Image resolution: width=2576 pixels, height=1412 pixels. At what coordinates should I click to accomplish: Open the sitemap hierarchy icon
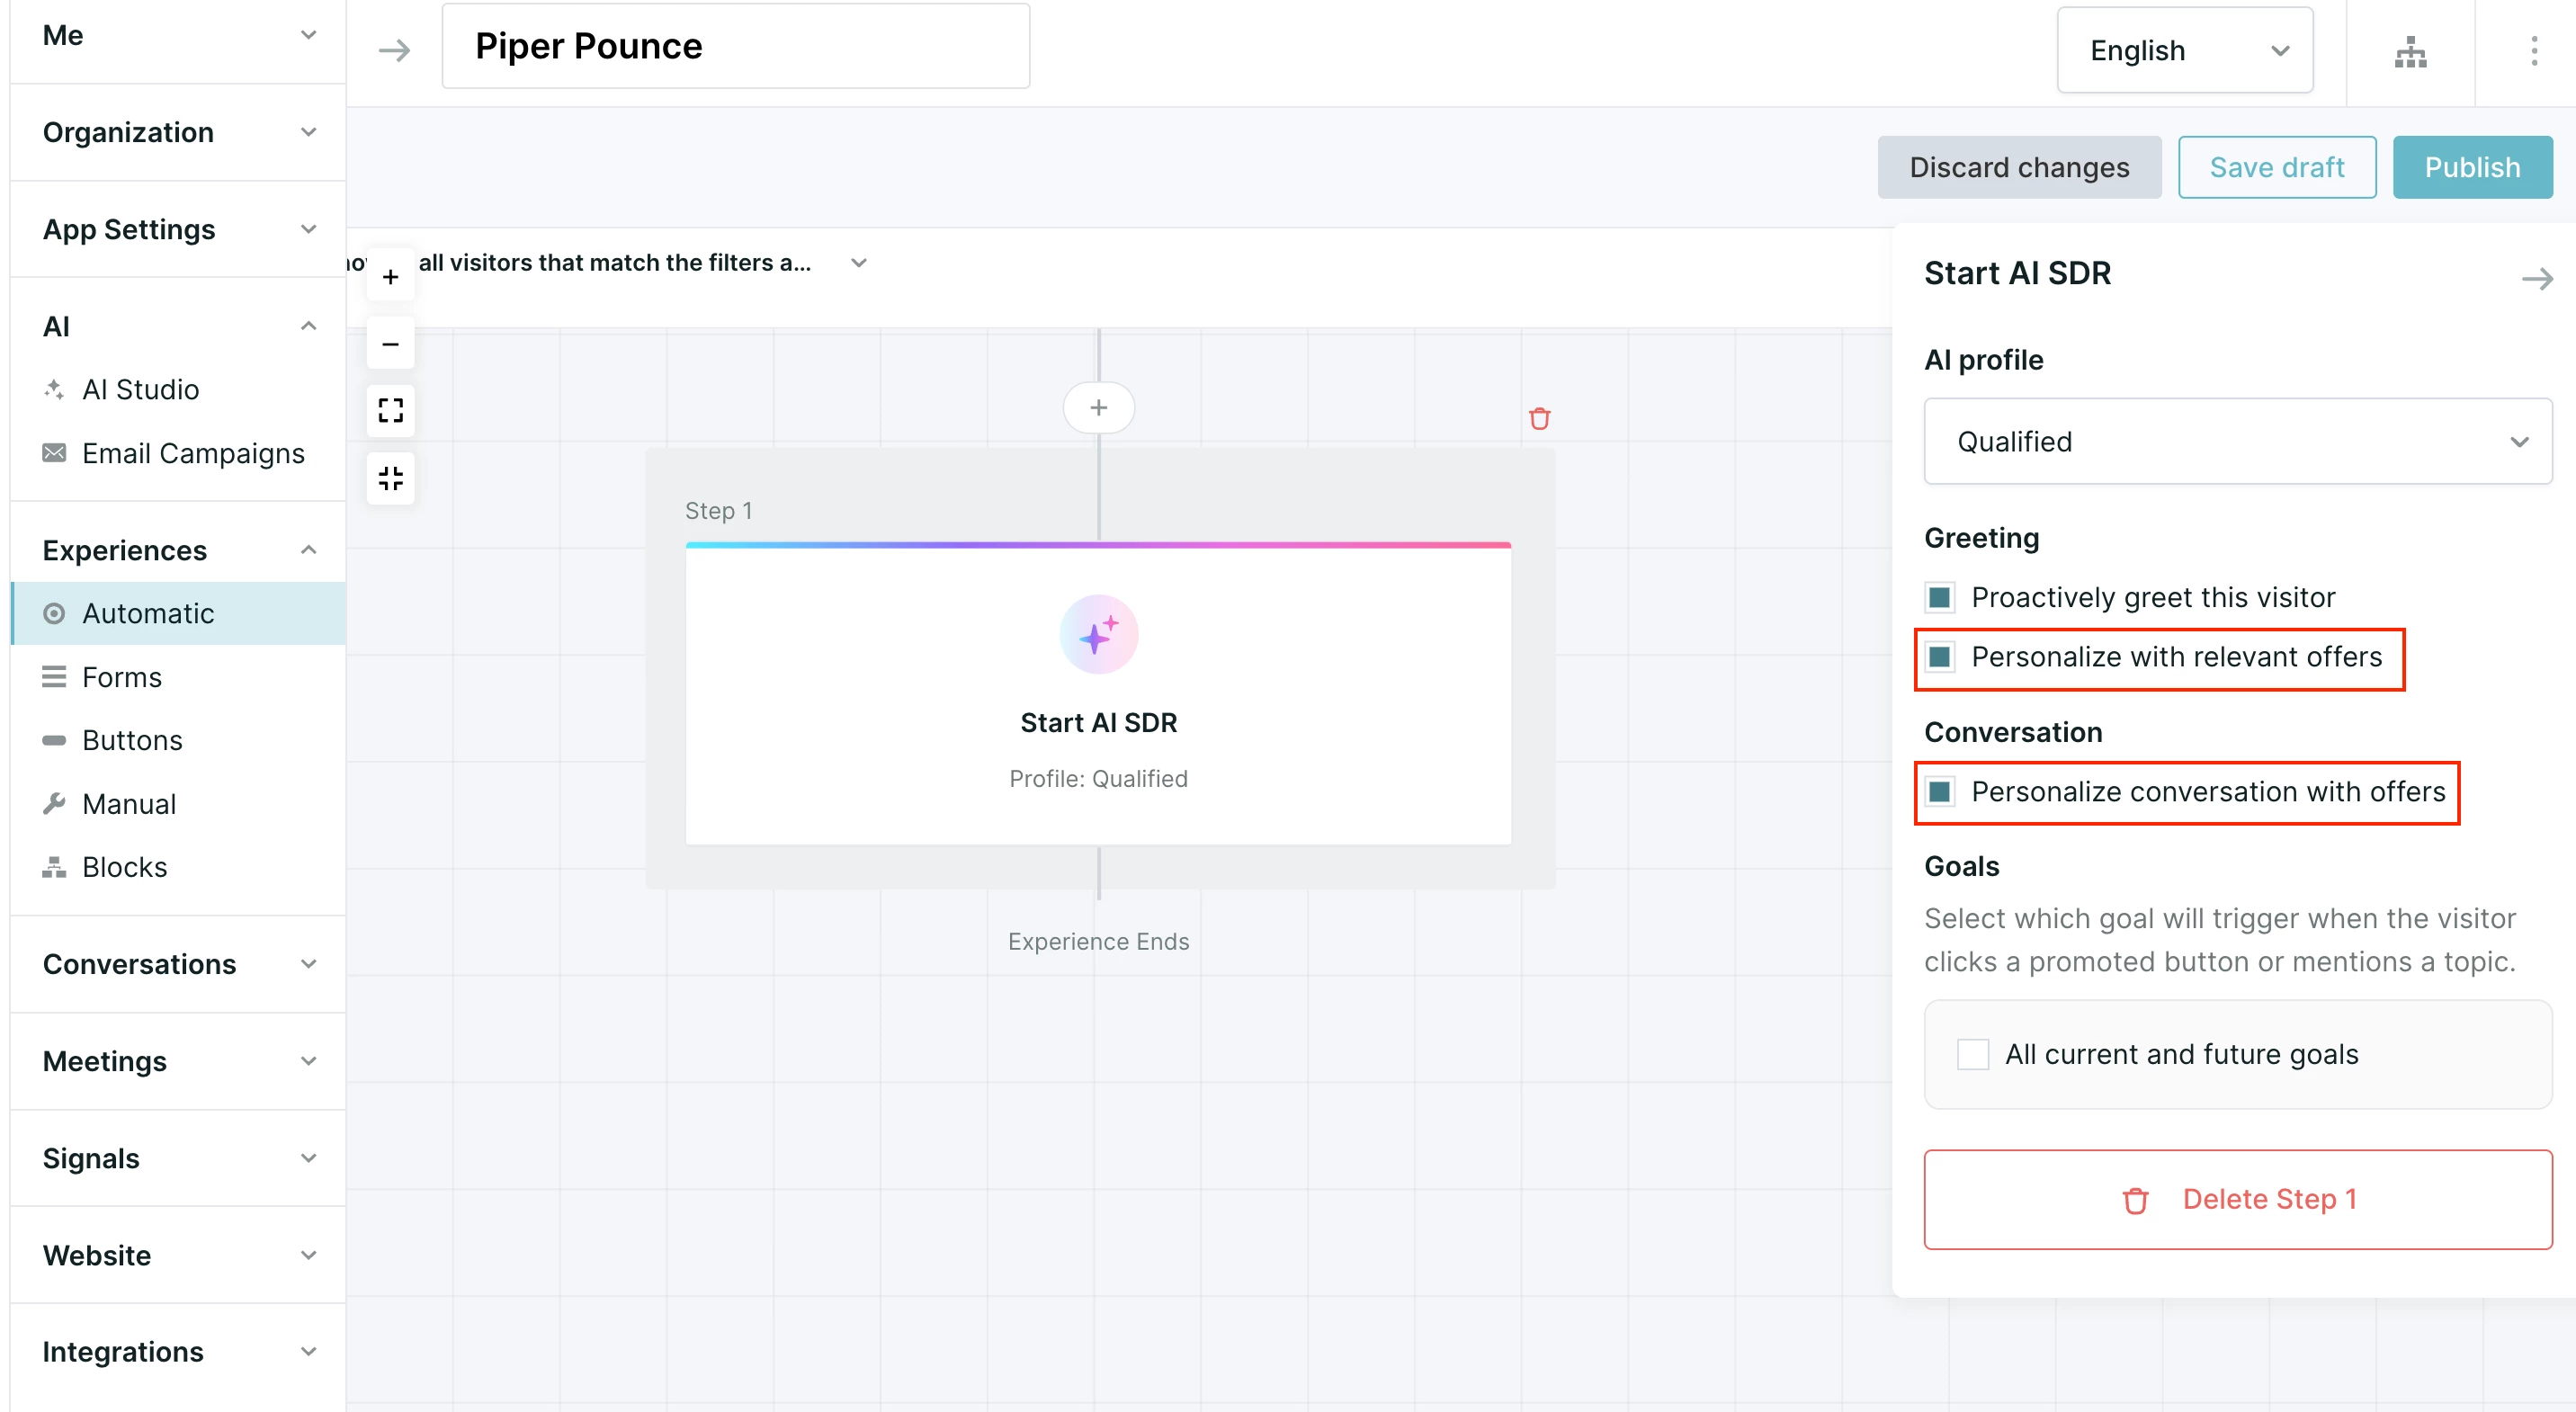click(x=2410, y=52)
